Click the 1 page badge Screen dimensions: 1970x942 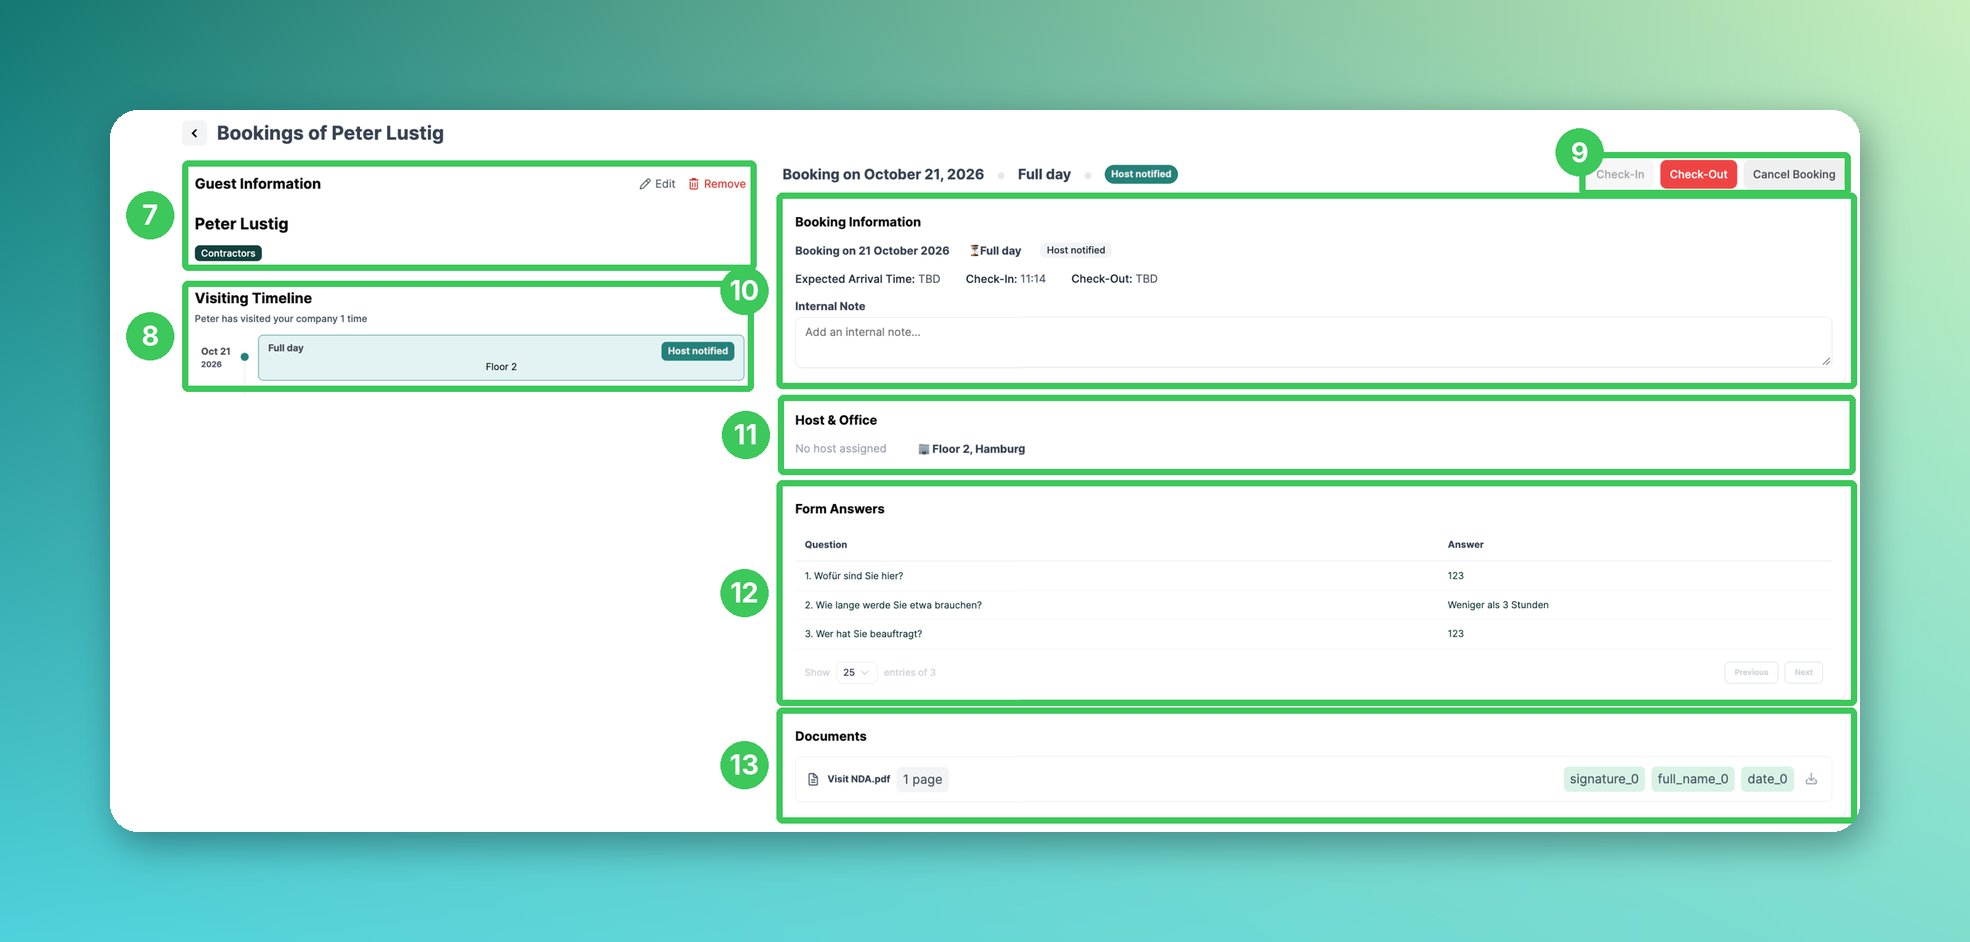tap(922, 779)
